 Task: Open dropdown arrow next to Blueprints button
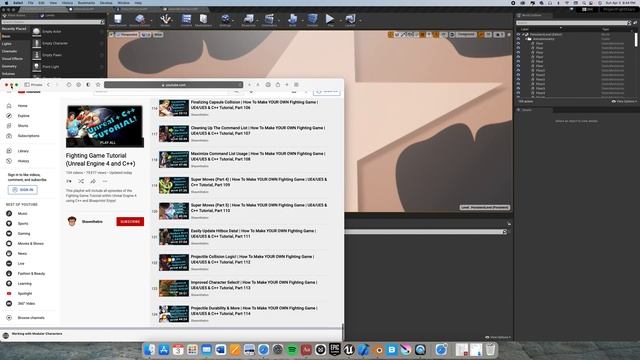(x=258, y=20)
